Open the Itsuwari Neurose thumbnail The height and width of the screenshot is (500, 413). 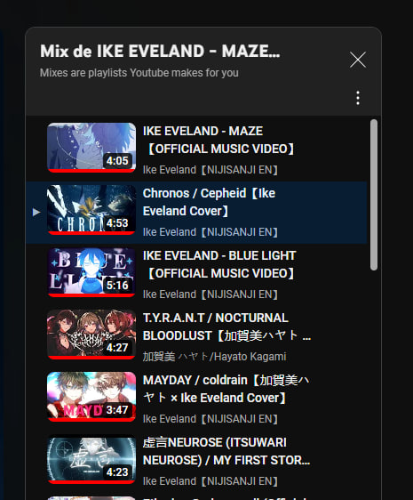pyautogui.click(x=91, y=459)
